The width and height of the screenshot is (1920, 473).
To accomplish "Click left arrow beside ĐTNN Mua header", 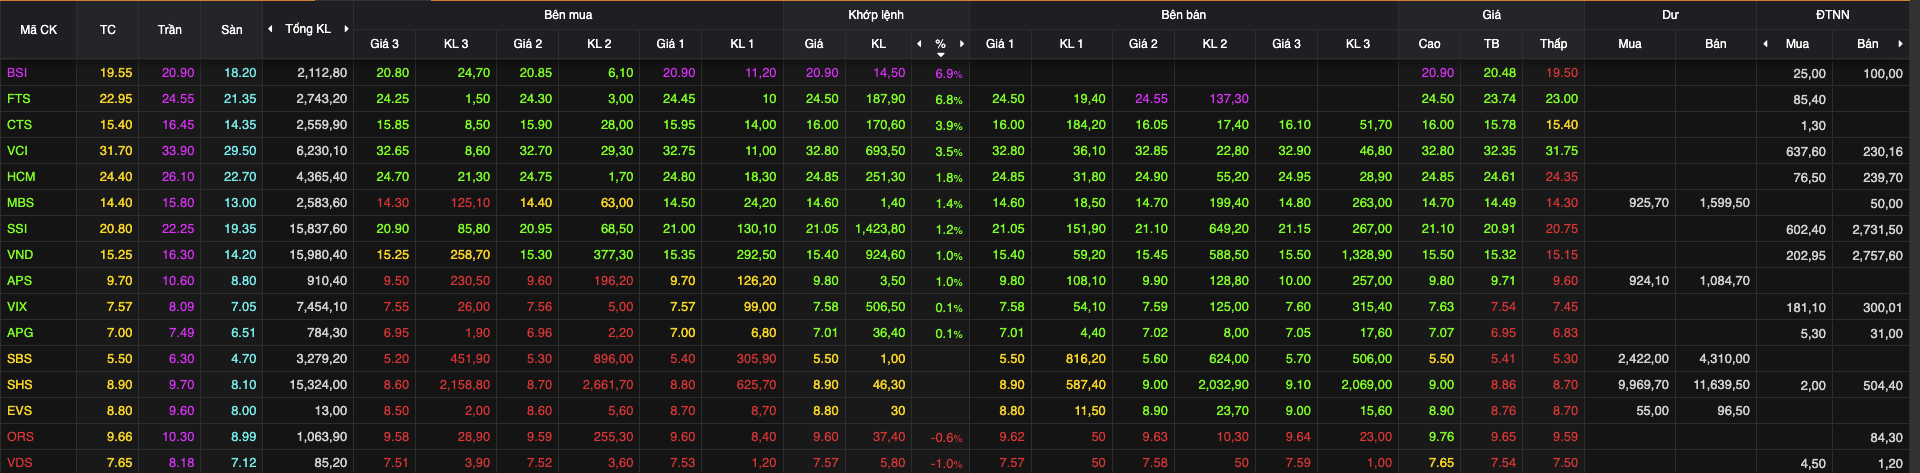I will [1766, 44].
